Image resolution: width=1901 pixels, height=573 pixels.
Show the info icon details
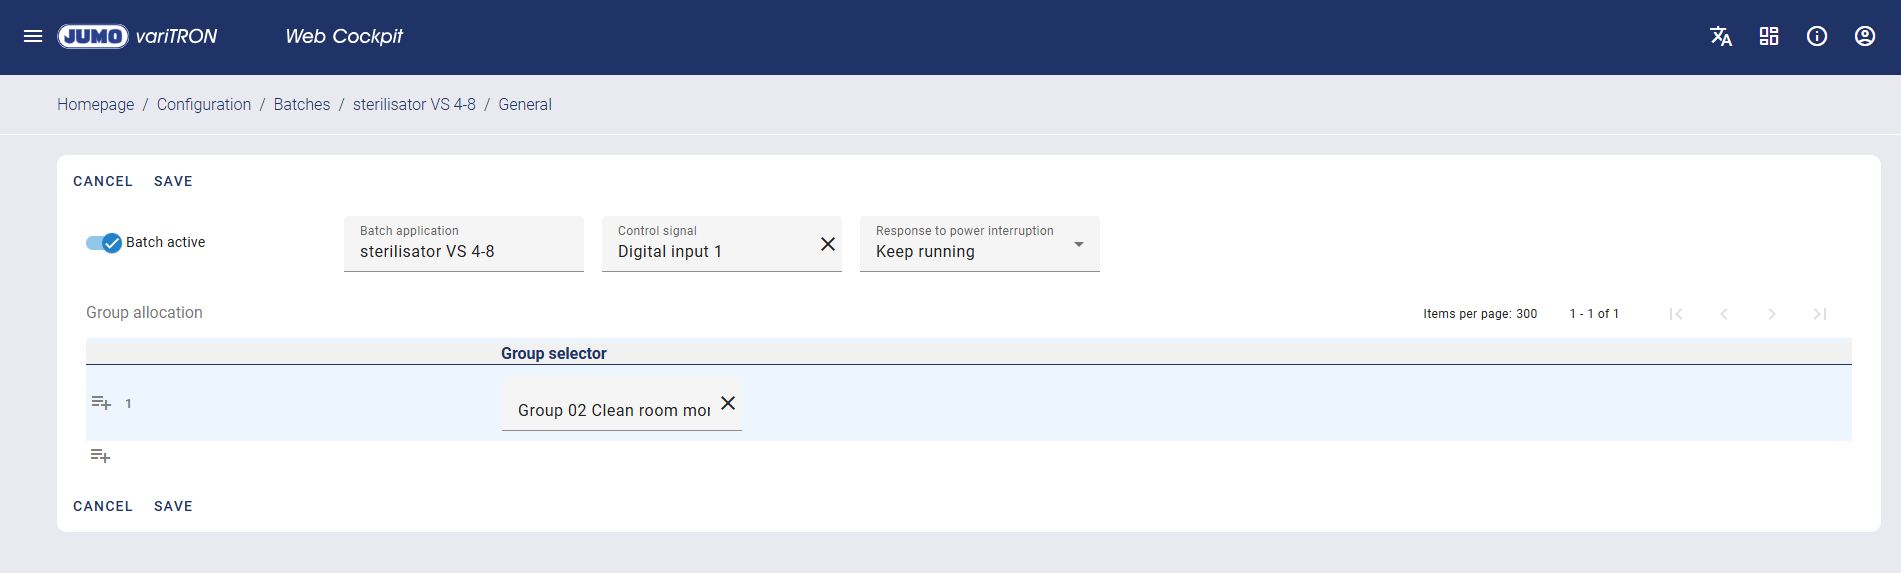click(x=1816, y=36)
